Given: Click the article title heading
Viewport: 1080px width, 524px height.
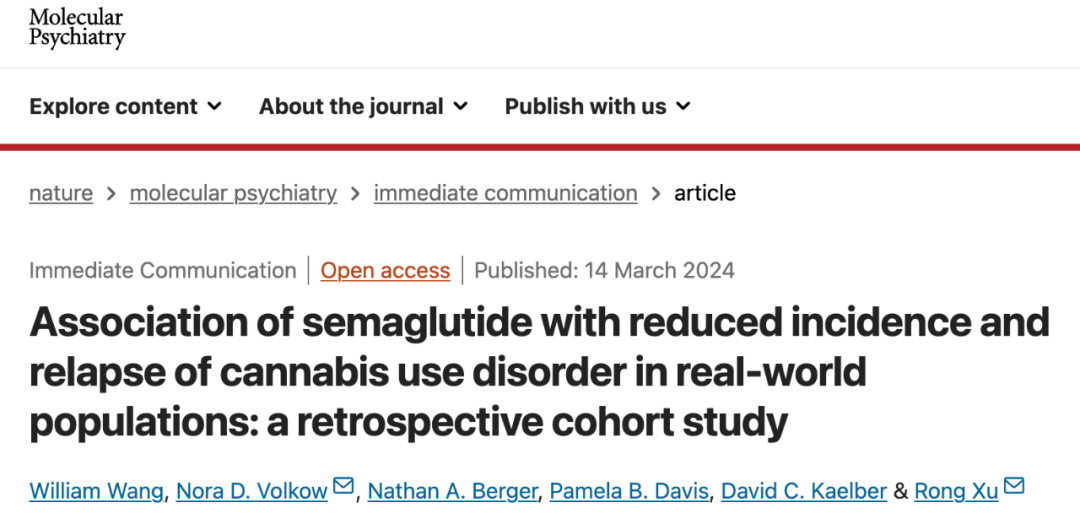Looking at the screenshot, I should point(540,372).
